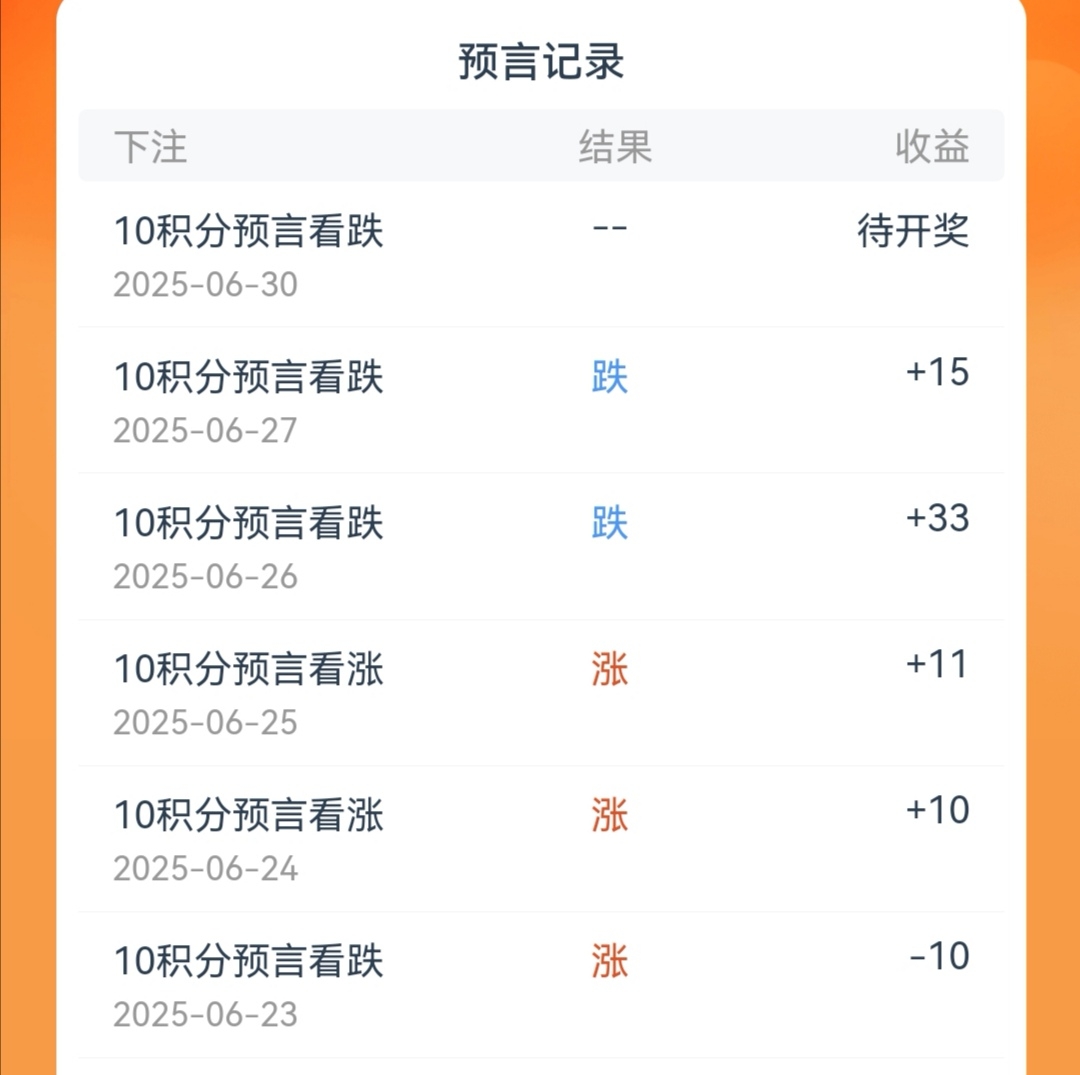Click the red 涨 result for 06-23
The height and width of the screenshot is (1075, 1080).
tap(610, 961)
